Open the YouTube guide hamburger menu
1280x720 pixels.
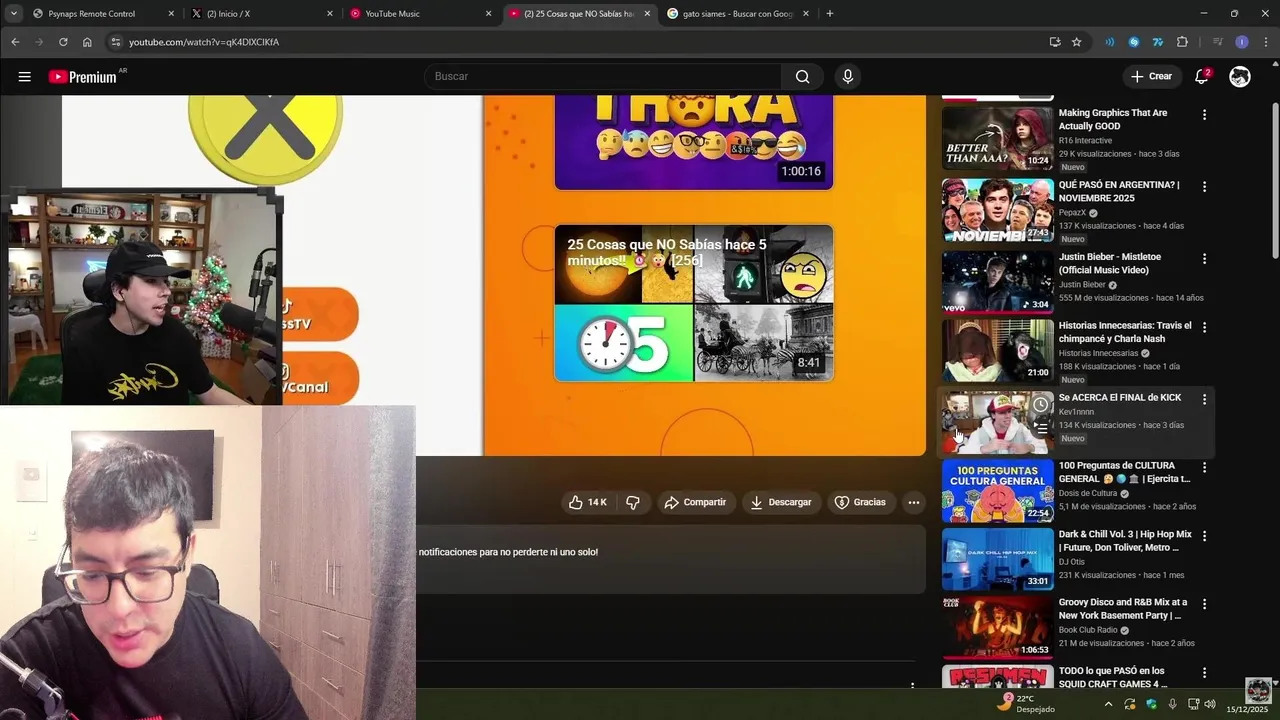click(x=24, y=76)
